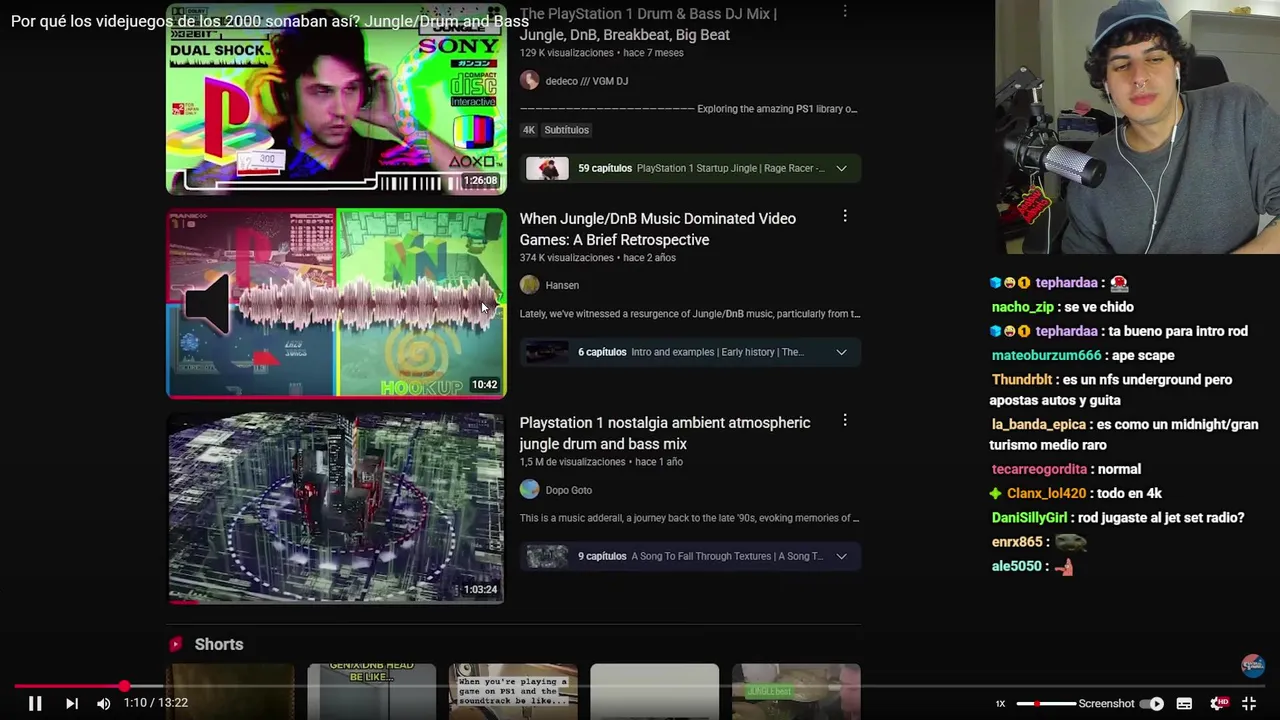Open 'Playstation 1 nostalgia ambient atmospheric' title
Image resolution: width=1280 pixels, height=720 pixels.
tap(664, 433)
